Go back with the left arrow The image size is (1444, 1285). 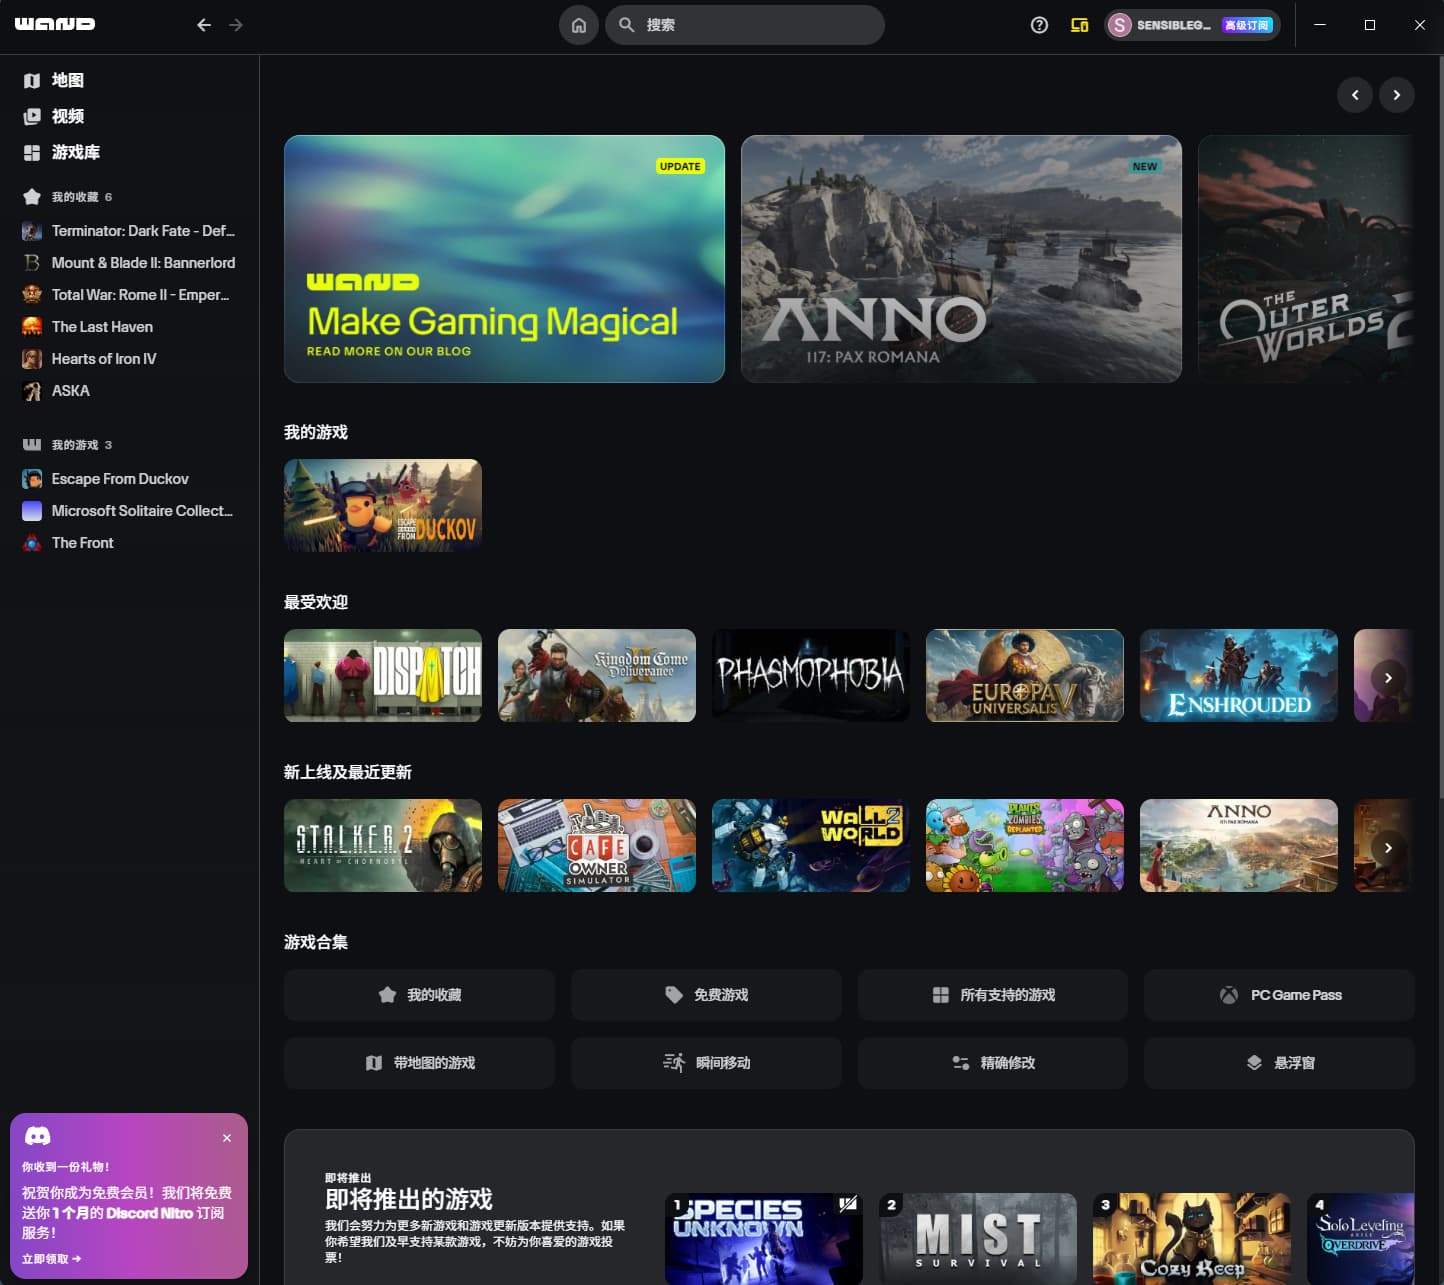coord(204,25)
